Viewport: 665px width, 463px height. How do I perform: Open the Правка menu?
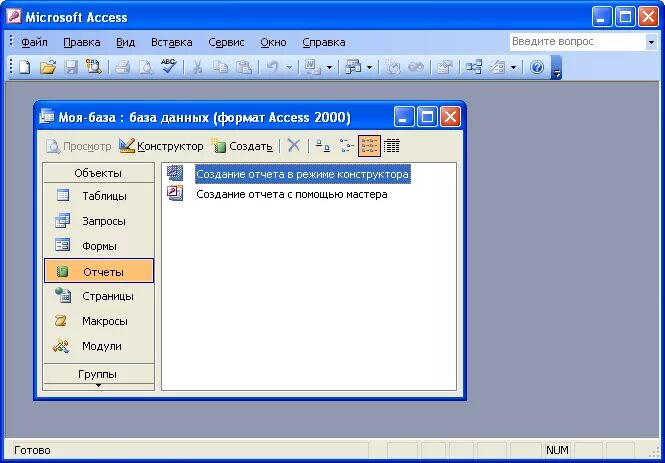point(82,42)
